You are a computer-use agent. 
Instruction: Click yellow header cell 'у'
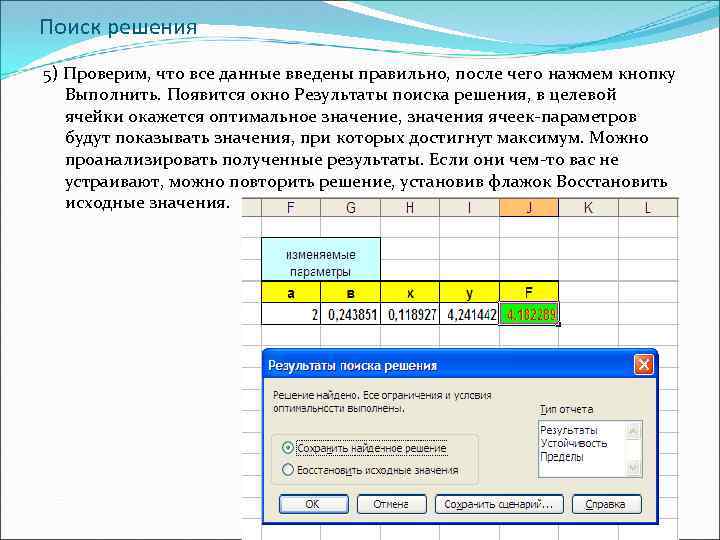click(469, 292)
